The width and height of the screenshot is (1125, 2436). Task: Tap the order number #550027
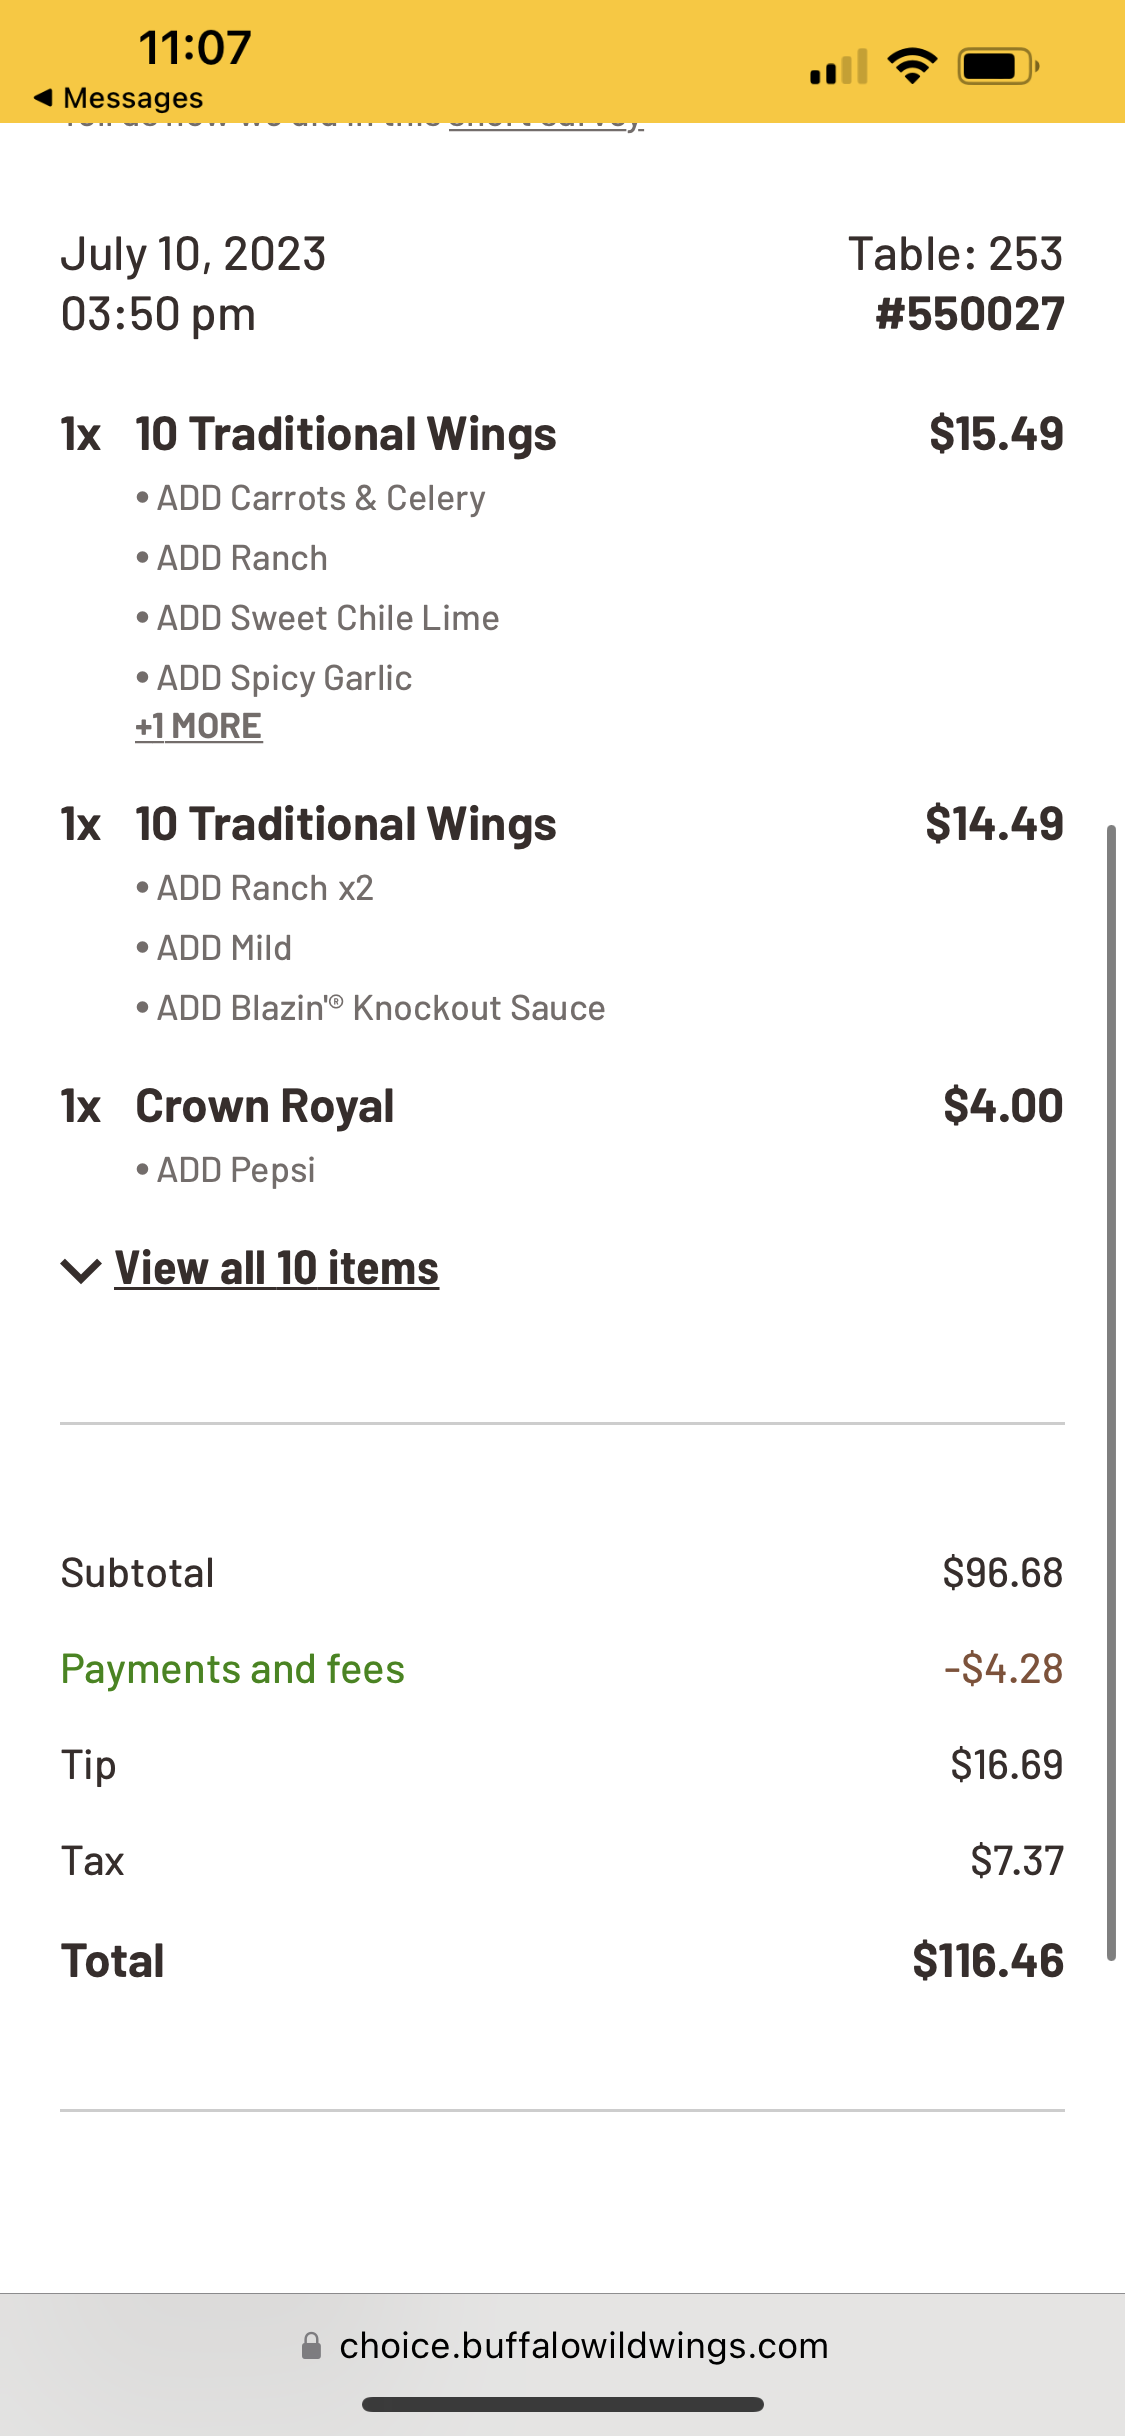pyautogui.click(x=969, y=314)
